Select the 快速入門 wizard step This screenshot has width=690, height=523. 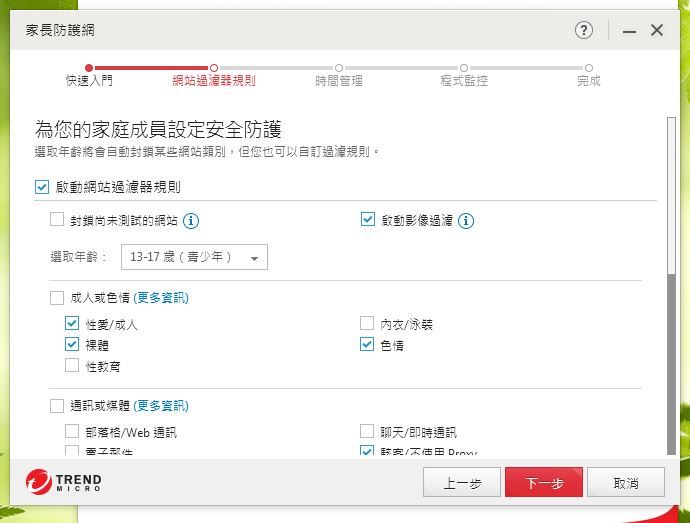(89, 79)
